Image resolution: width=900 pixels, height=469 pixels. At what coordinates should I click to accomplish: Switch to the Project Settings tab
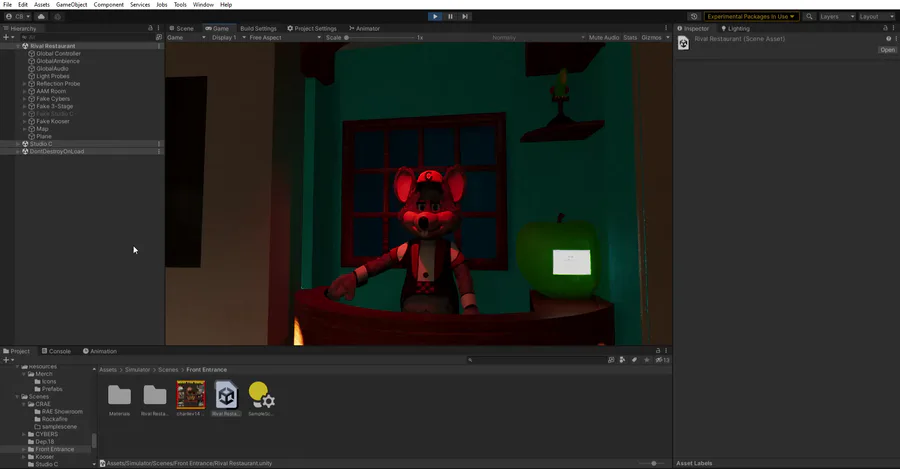point(312,28)
